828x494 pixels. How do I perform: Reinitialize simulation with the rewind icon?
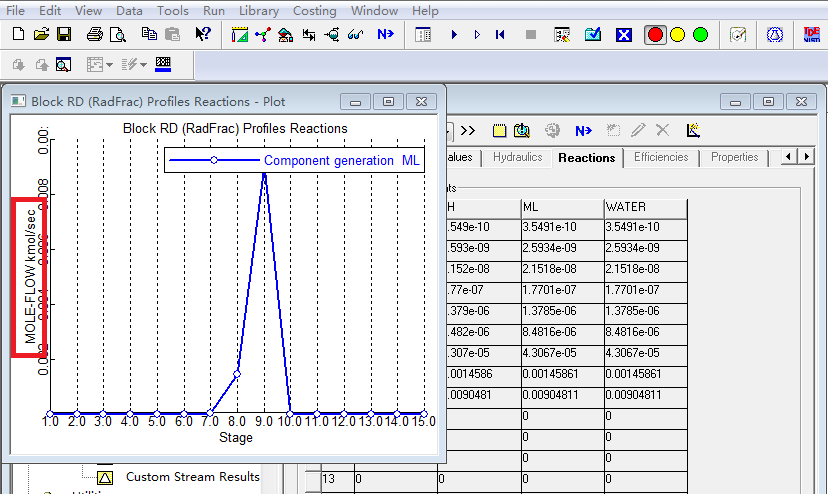[x=500, y=35]
